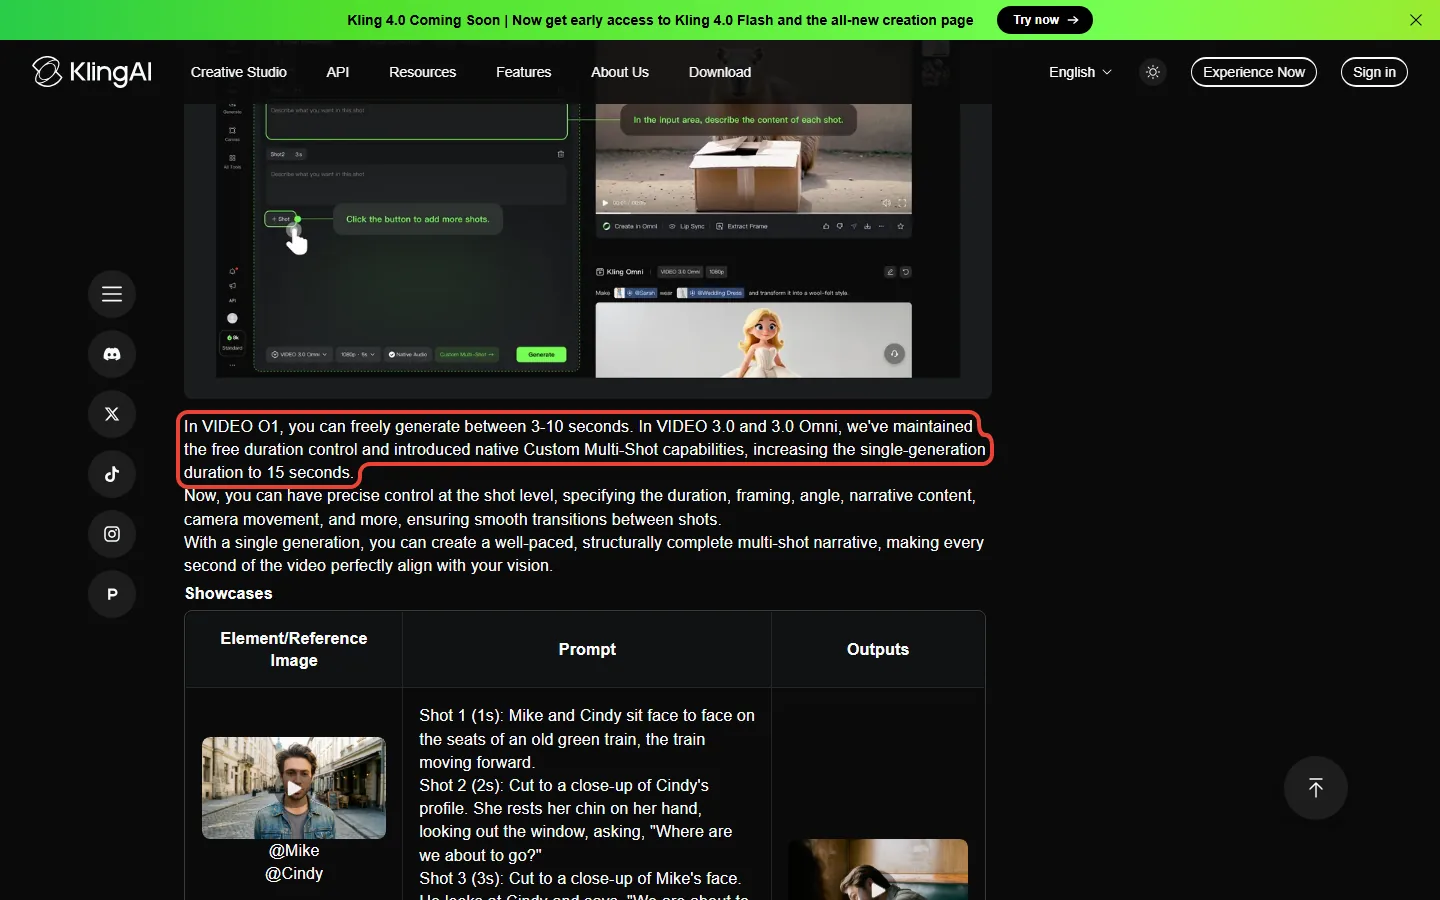
Task: Click the 'In VIDEO O1' paragraph text
Action: [x=585, y=449]
